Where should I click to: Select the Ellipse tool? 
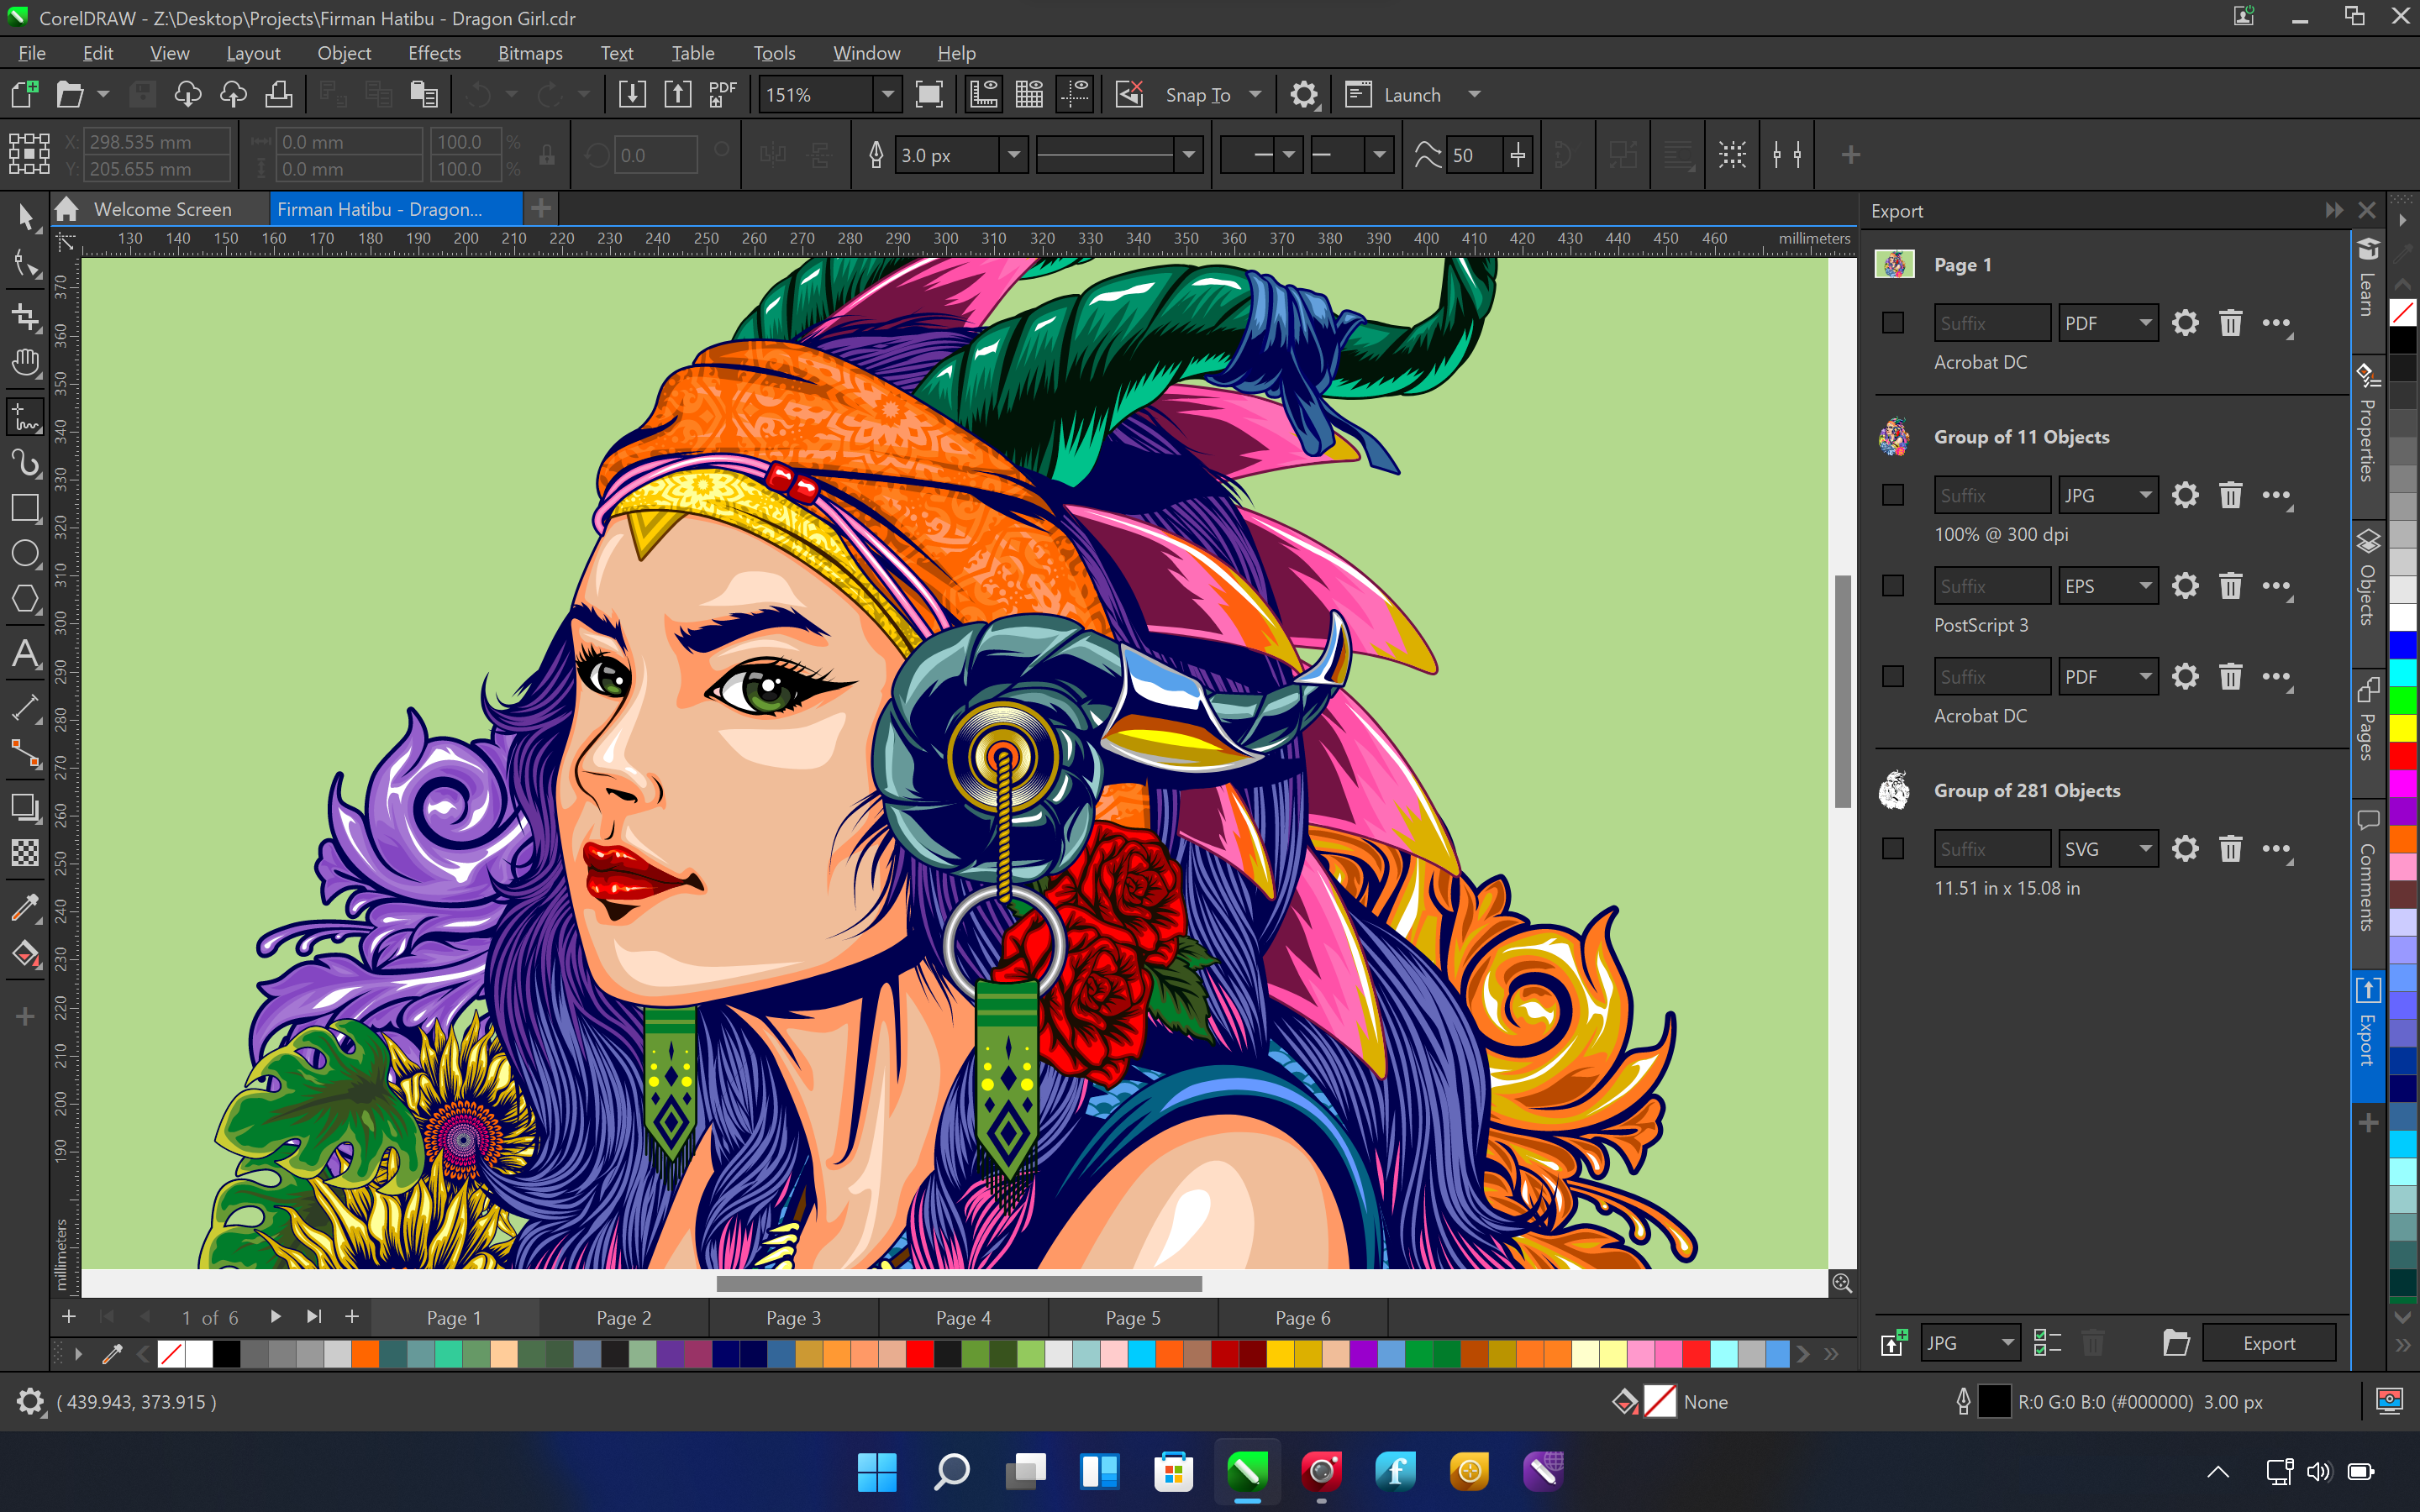(x=24, y=554)
